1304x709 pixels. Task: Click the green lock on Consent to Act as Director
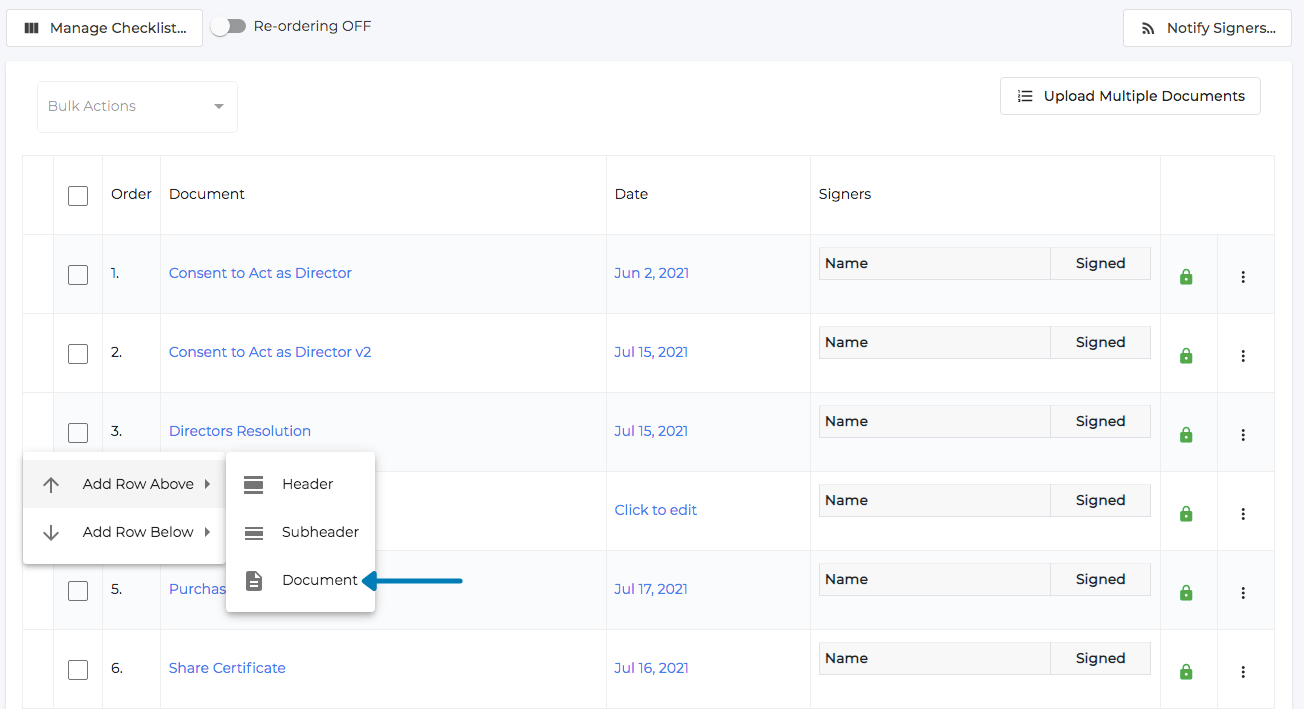pyautogui.click(x=1186, y=276)
